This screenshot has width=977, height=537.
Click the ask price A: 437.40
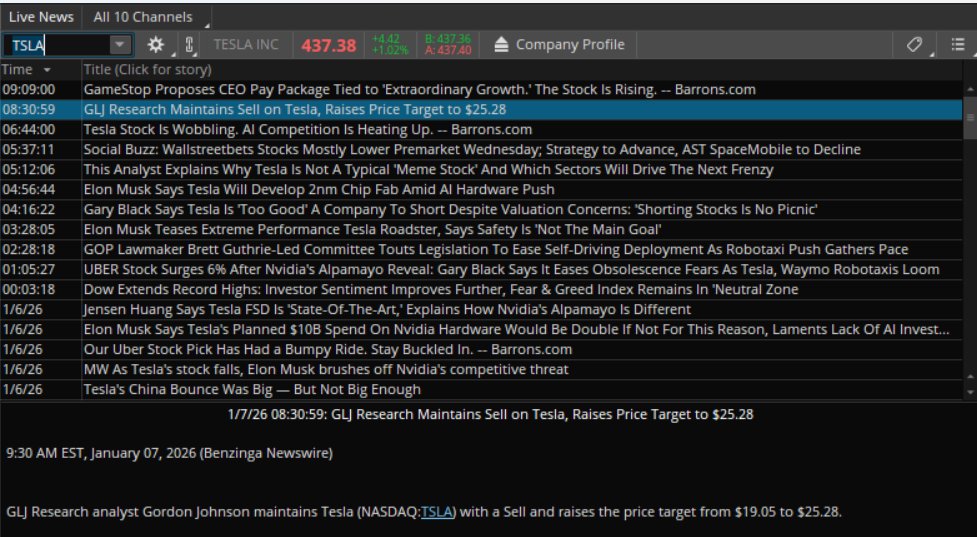(448, 50)
